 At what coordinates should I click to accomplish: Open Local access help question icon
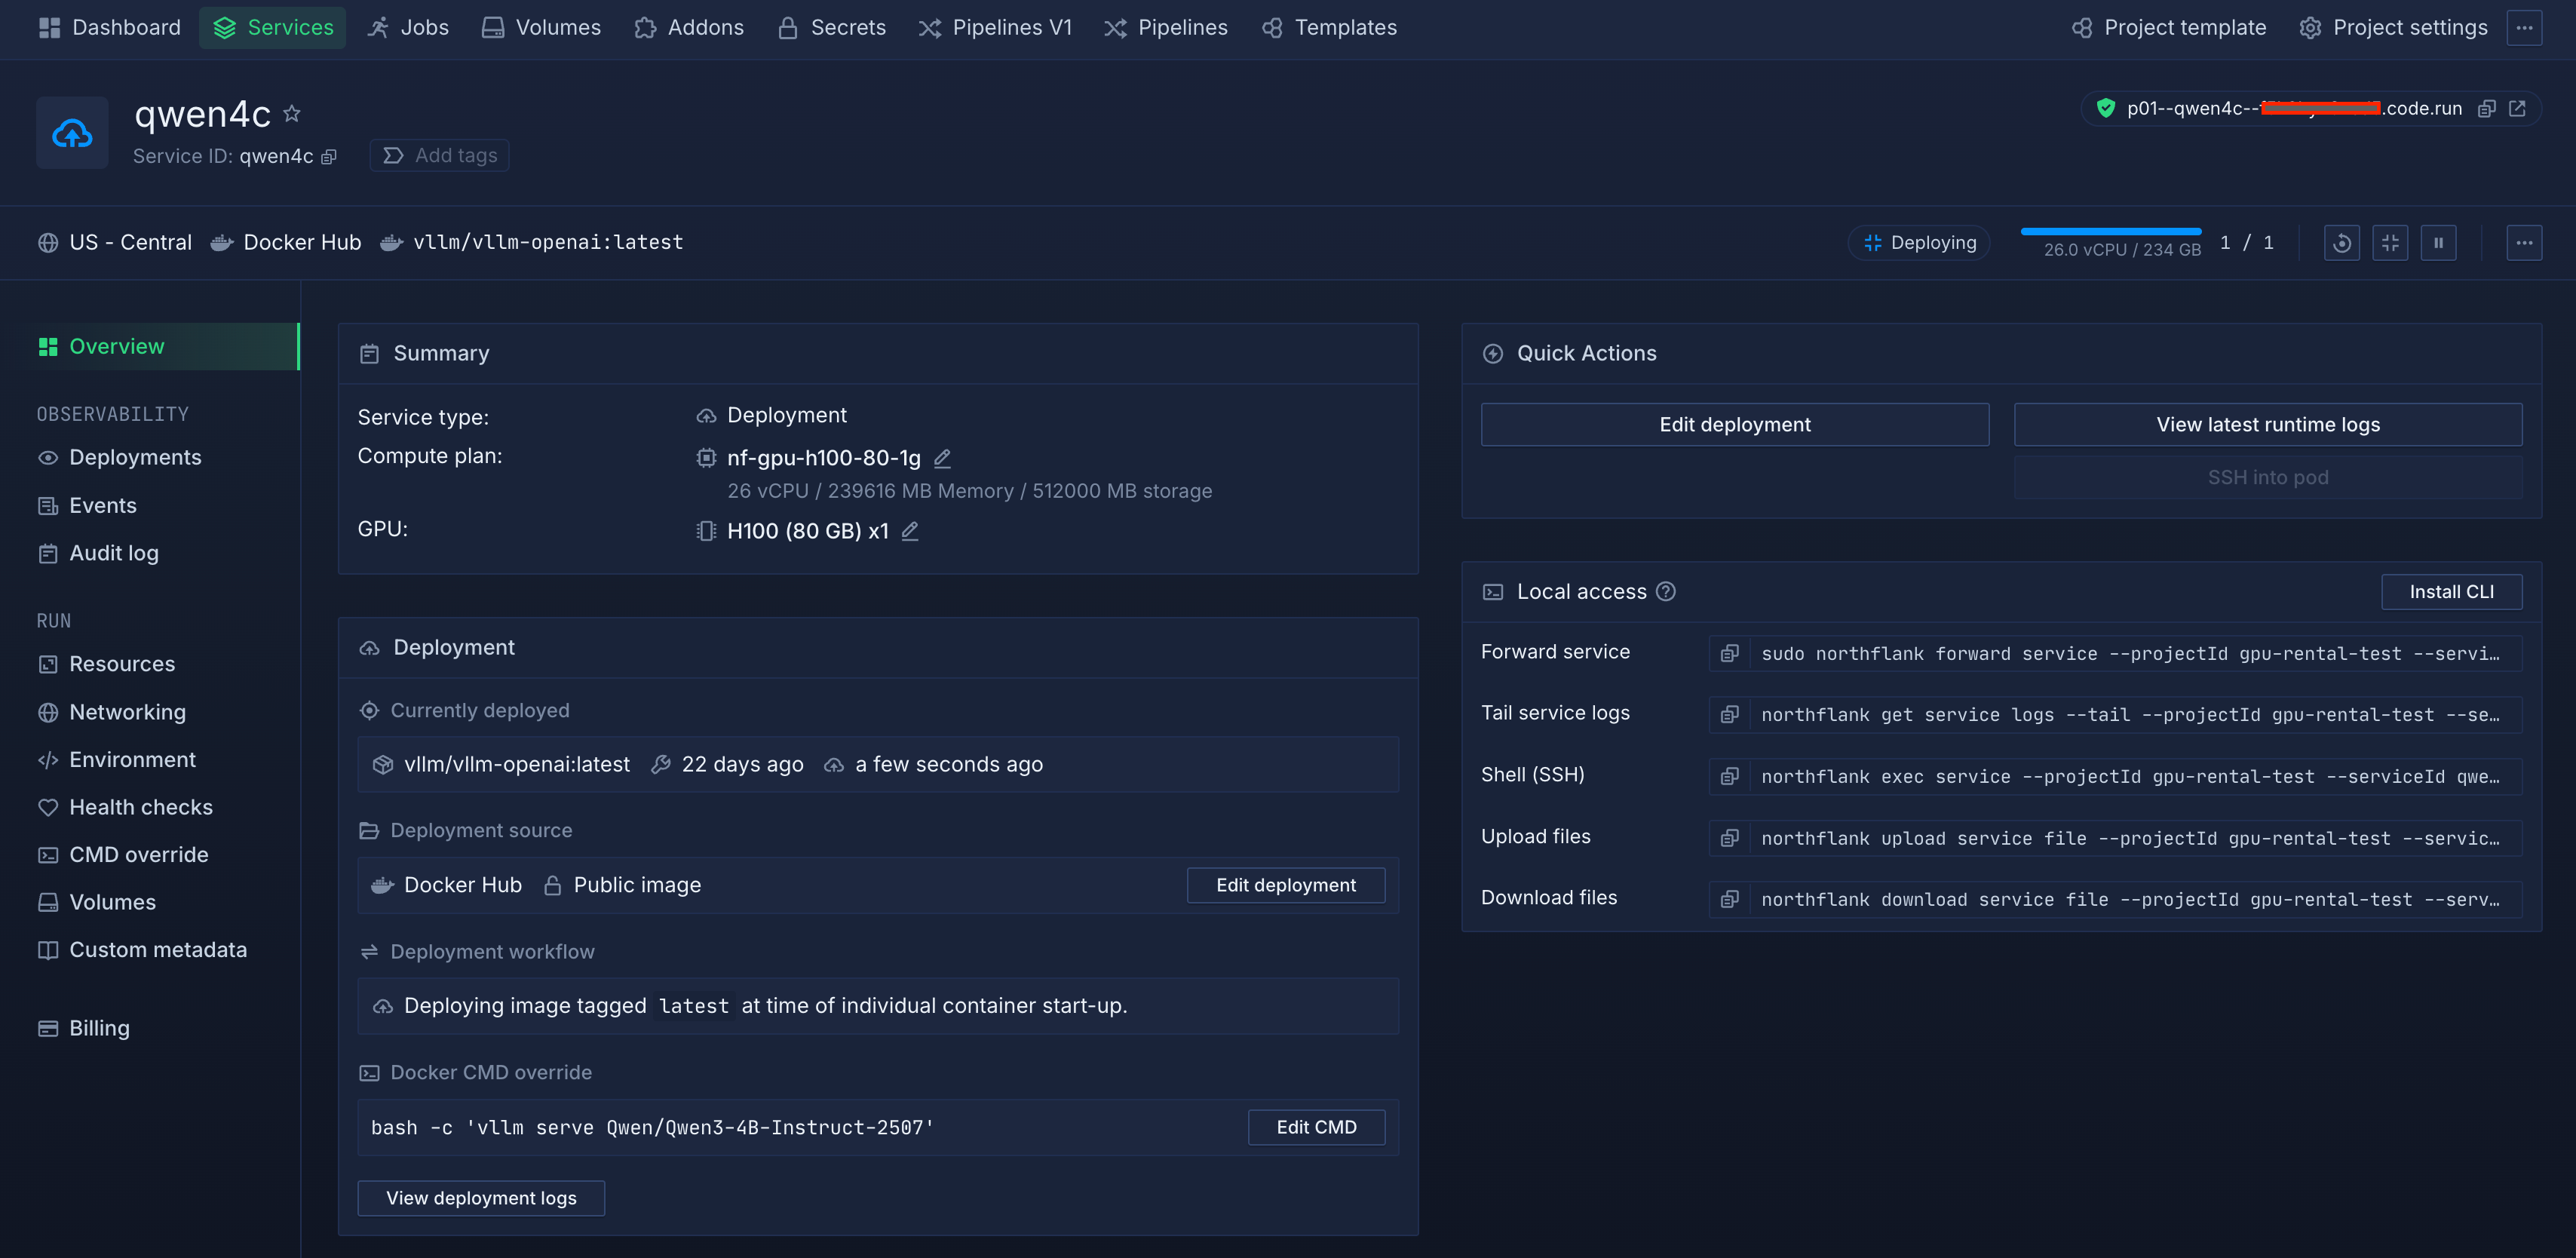1665,591
